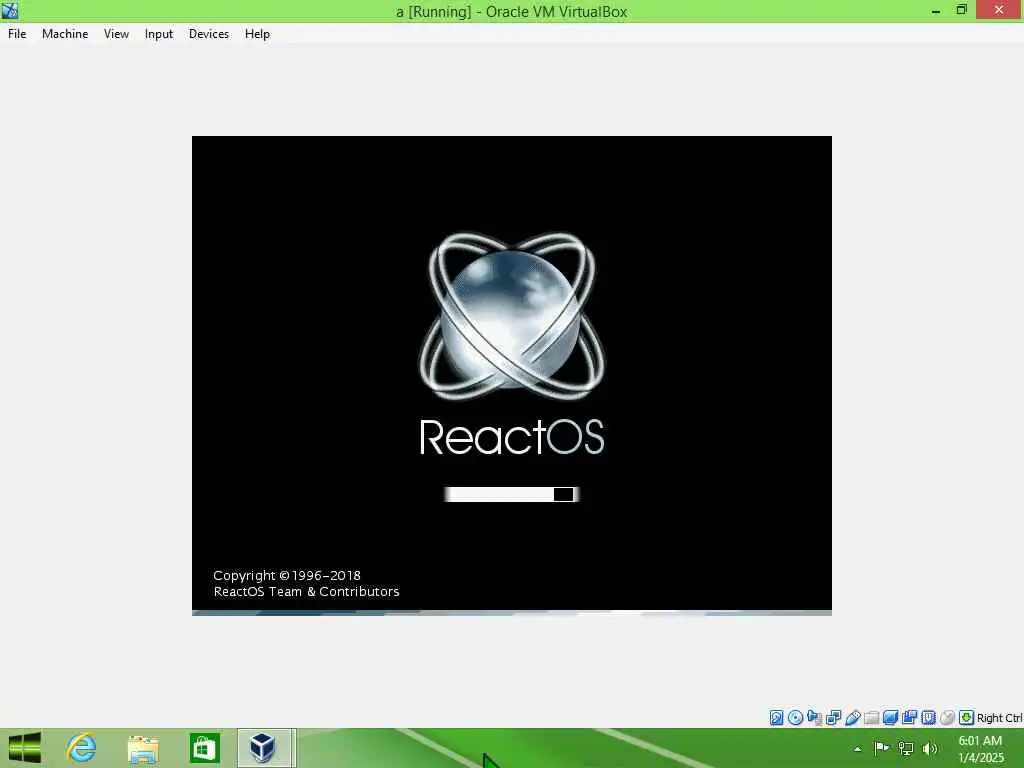Click the host key capture arrow icon
The height and width of the screenshot is (768, 1024).
[x=967, y=718]
